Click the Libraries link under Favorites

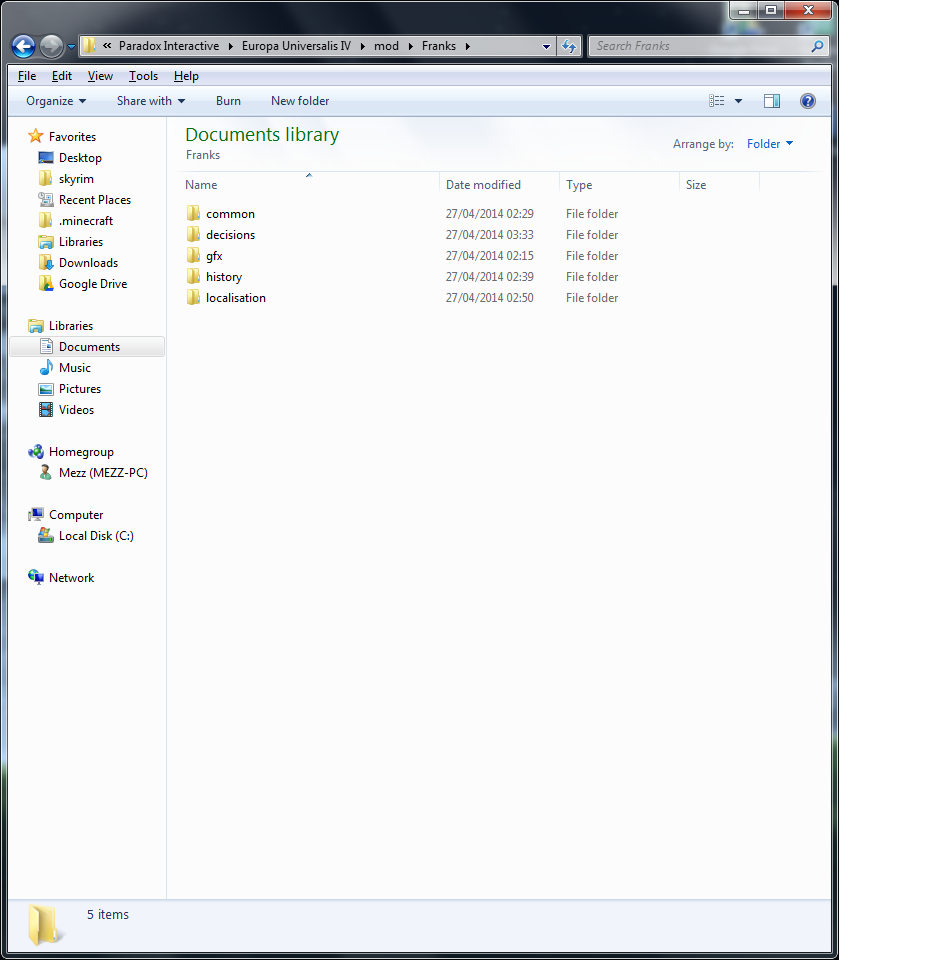tap(81, 242)
